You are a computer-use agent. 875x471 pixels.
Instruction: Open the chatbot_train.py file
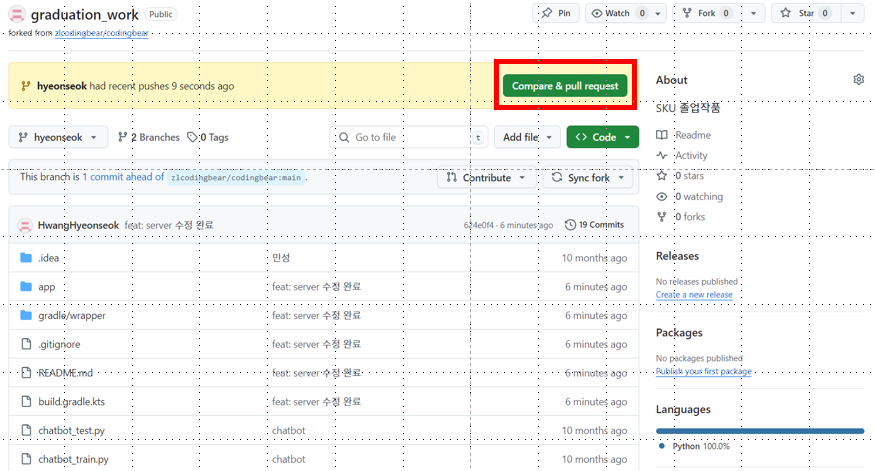[x=74, y=459]
